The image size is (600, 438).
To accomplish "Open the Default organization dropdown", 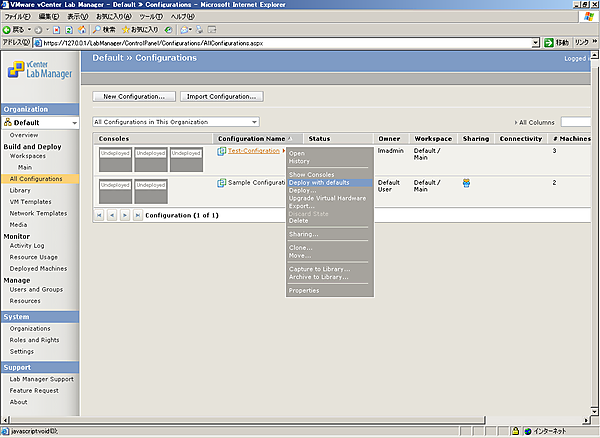I will click(x=72, y=122).
